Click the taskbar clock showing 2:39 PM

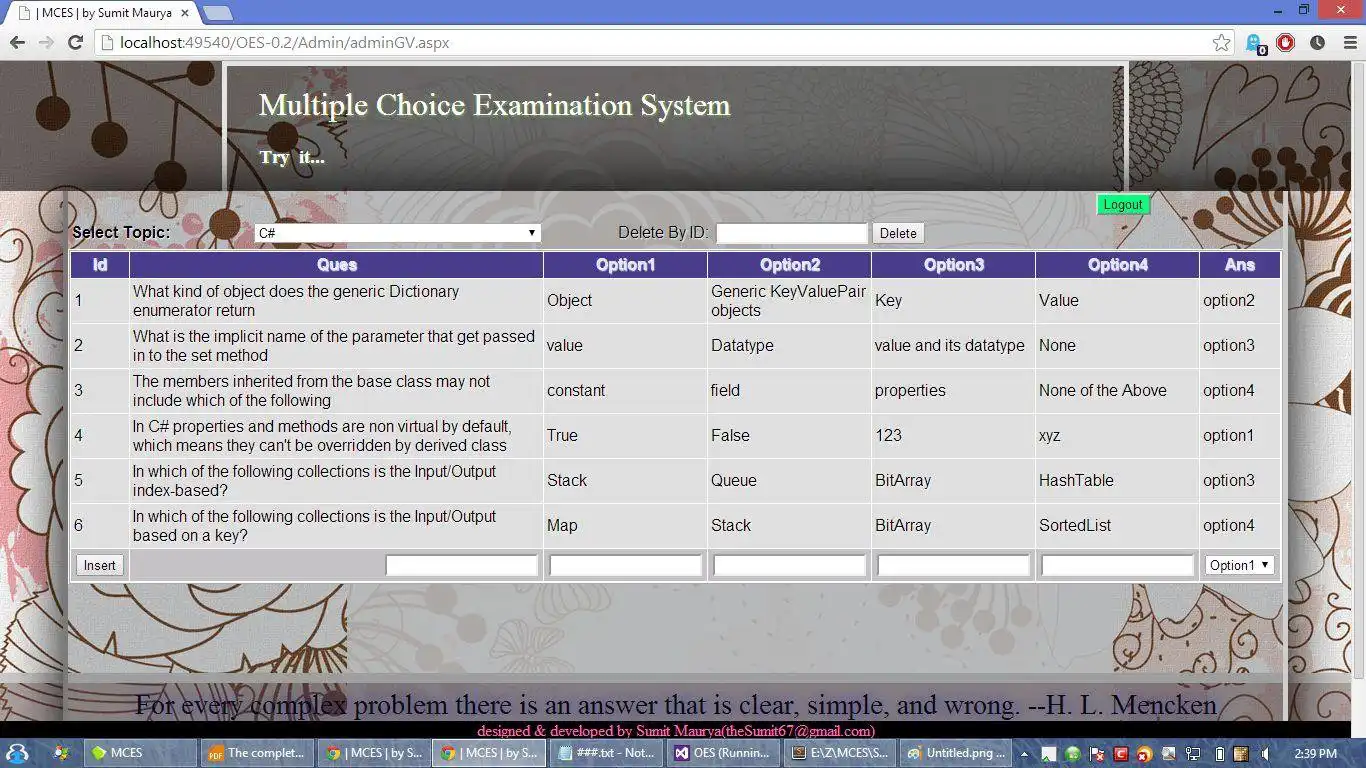pyautogui.click(x=1315, y=753)
